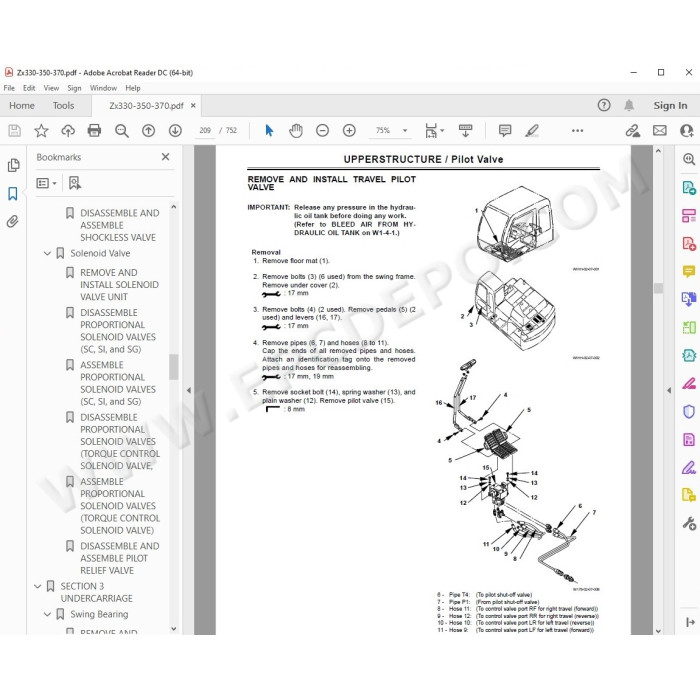Click the read mode scrolling icon
700x700 pixels.
465,130
